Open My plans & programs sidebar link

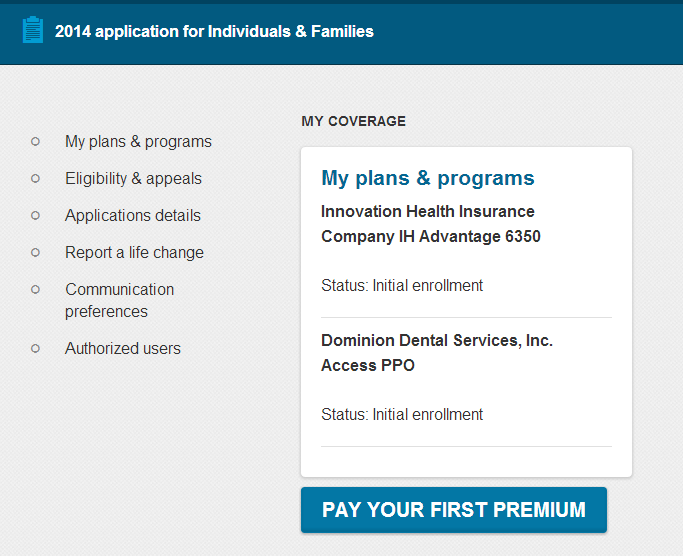pyautogui.click(x=138, y=142)
